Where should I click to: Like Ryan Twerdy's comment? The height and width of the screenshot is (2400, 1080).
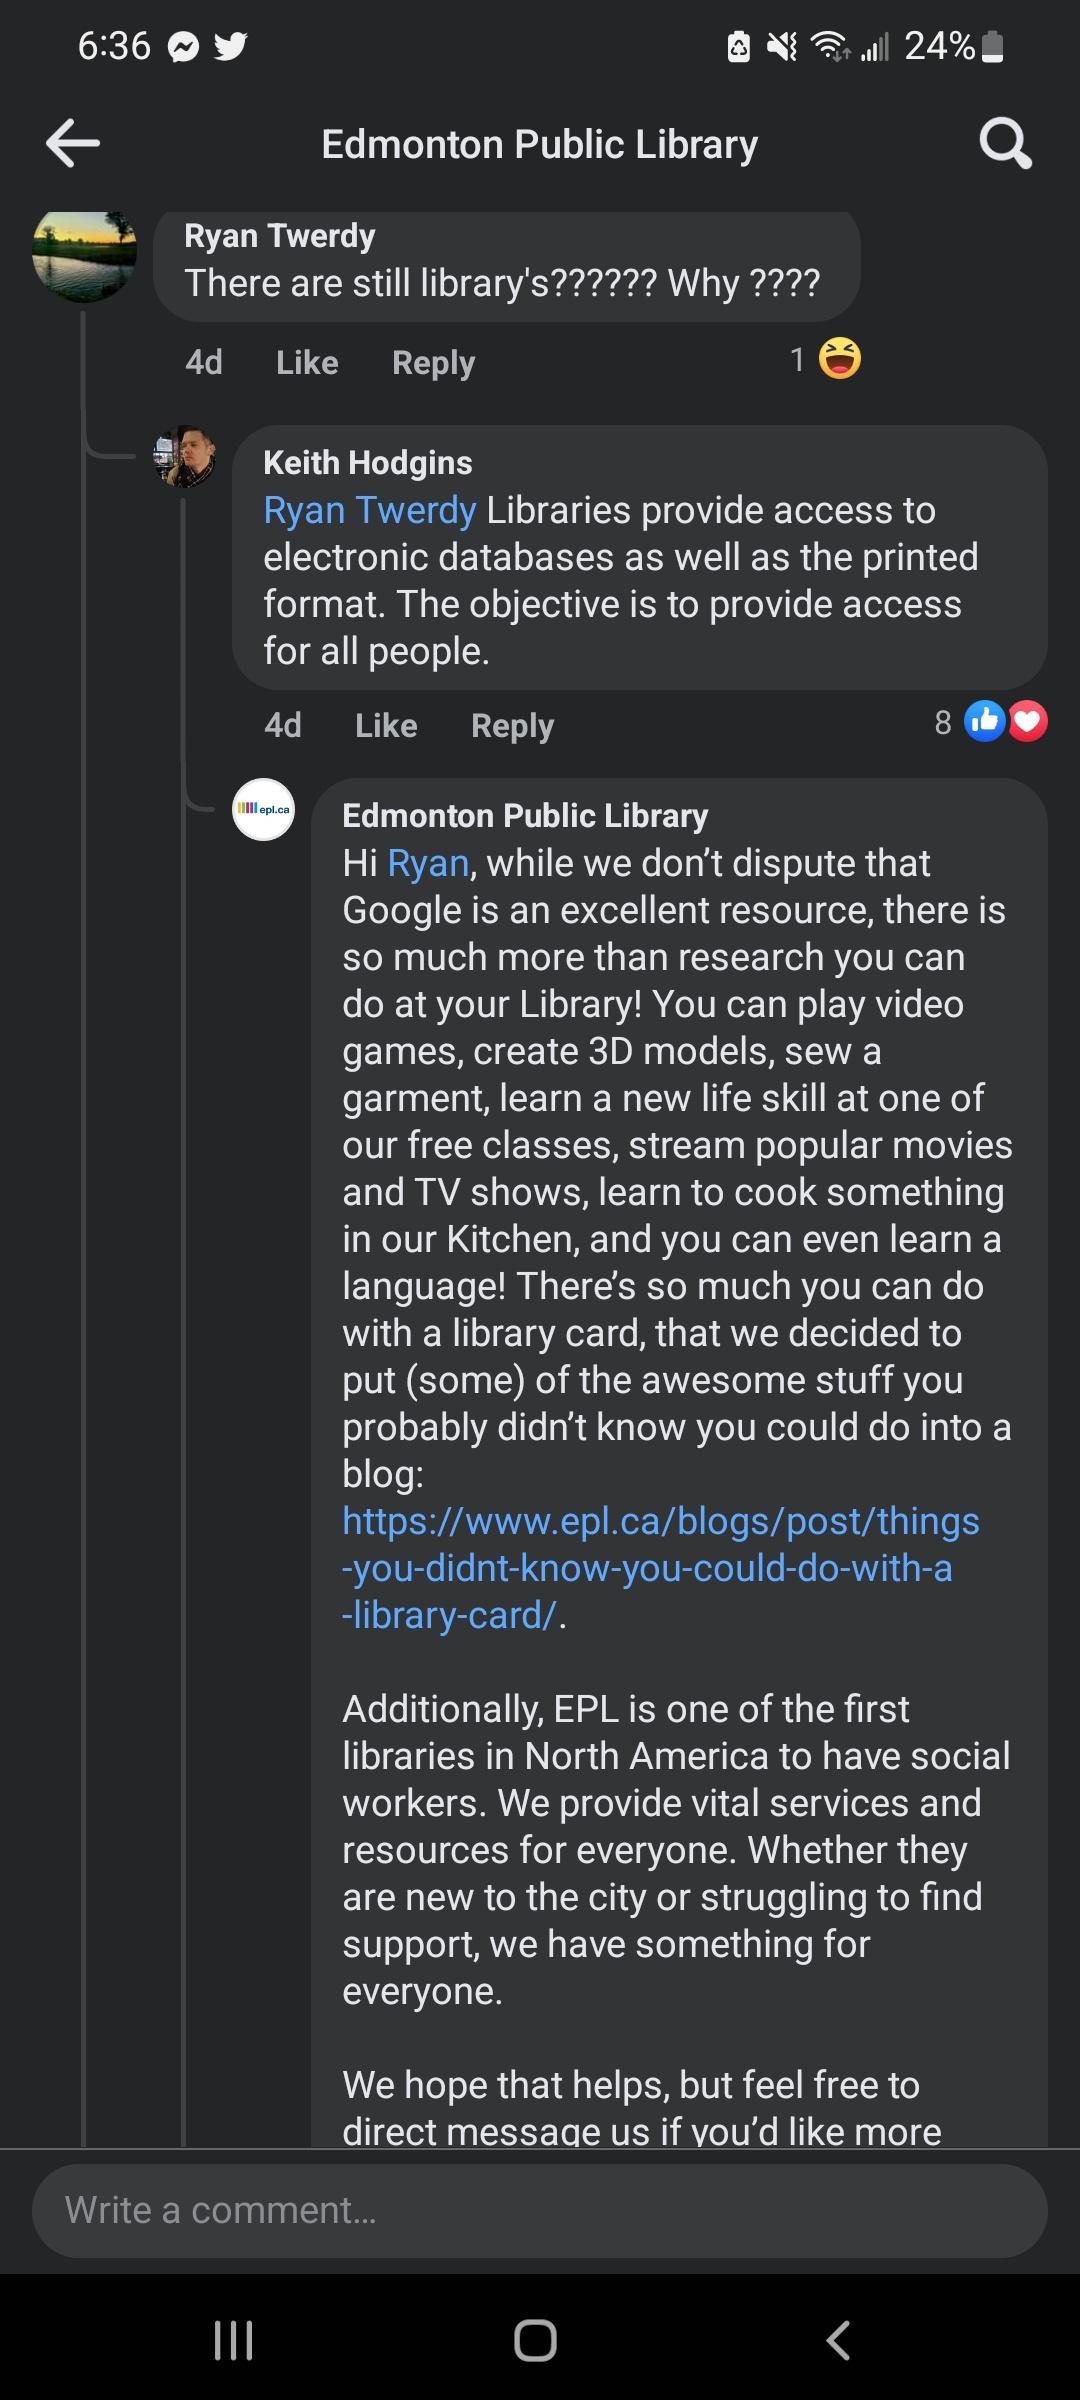[x=307, y=362]
